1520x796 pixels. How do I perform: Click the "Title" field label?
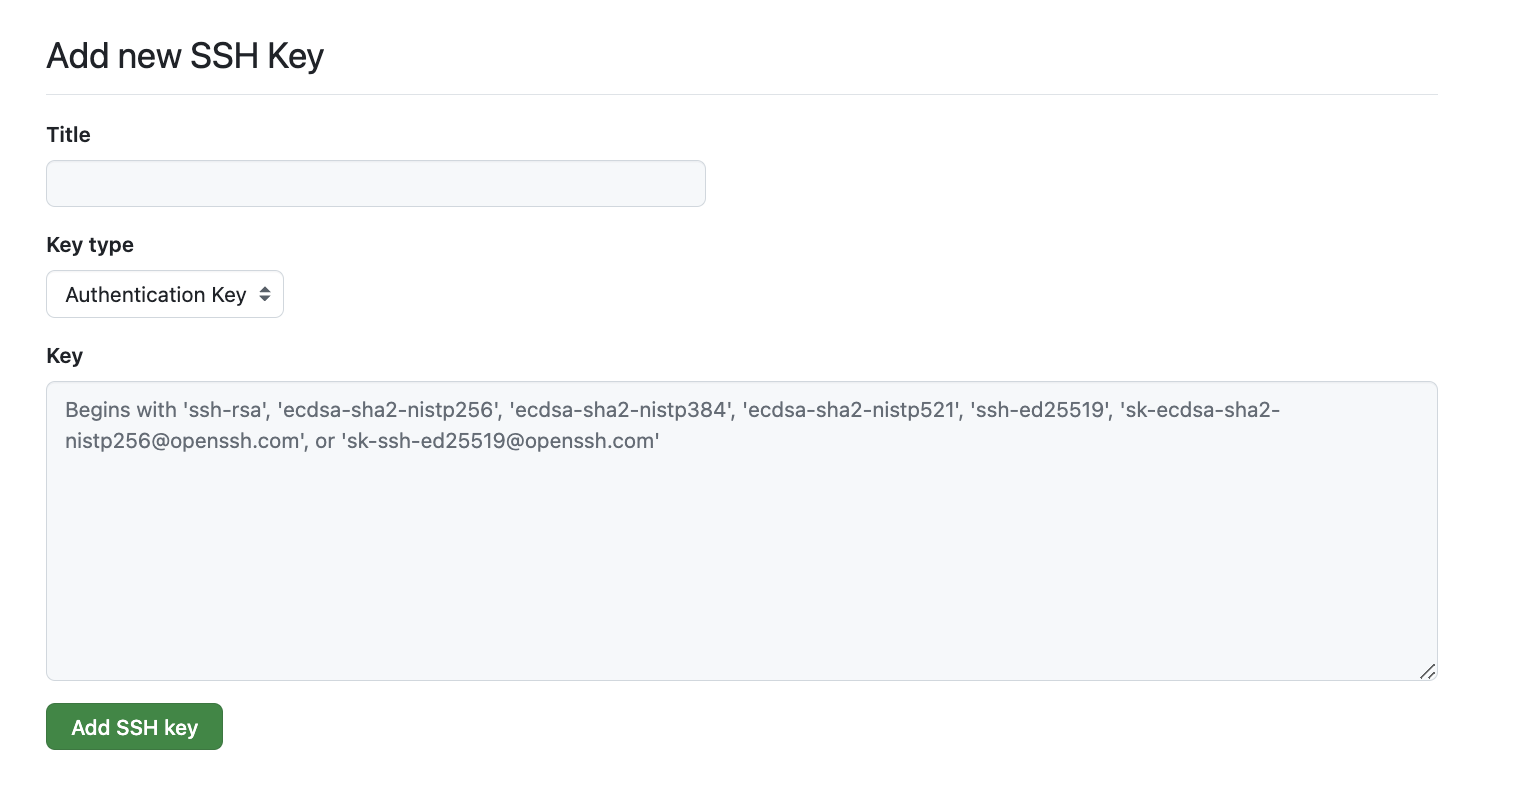click(x=69, y=135)
